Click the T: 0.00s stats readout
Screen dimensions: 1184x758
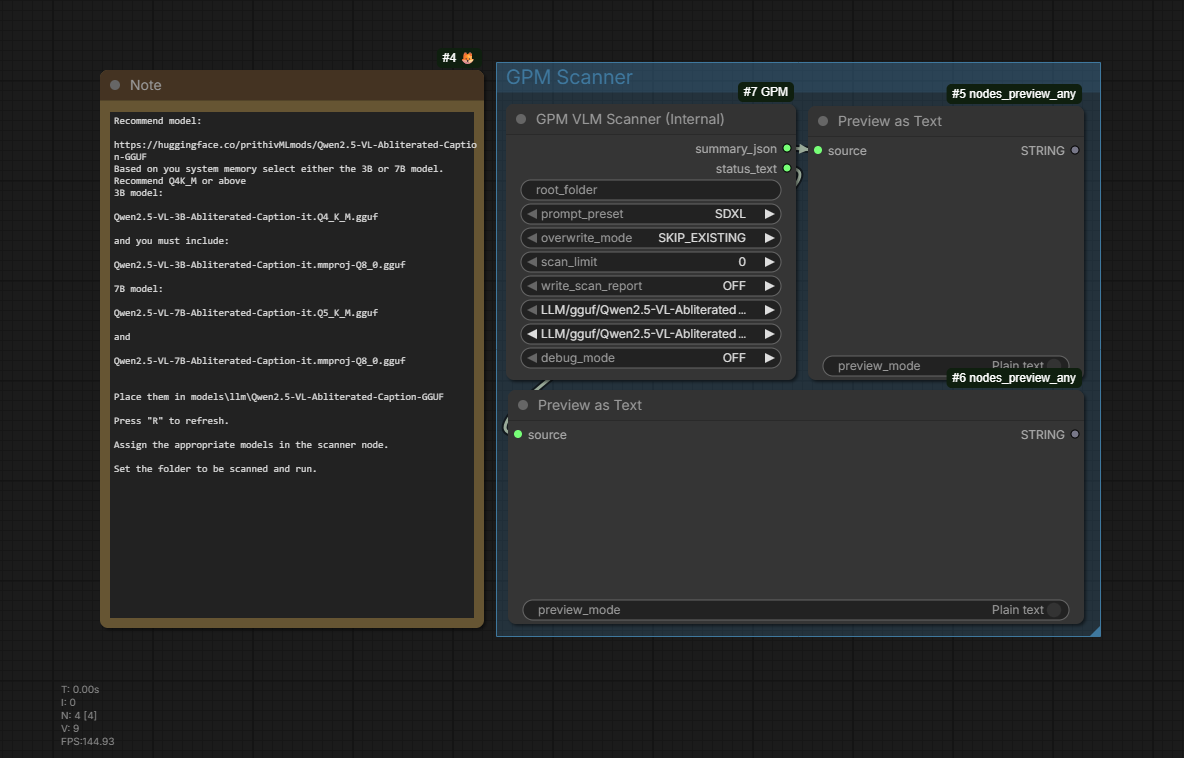(80, 689)
